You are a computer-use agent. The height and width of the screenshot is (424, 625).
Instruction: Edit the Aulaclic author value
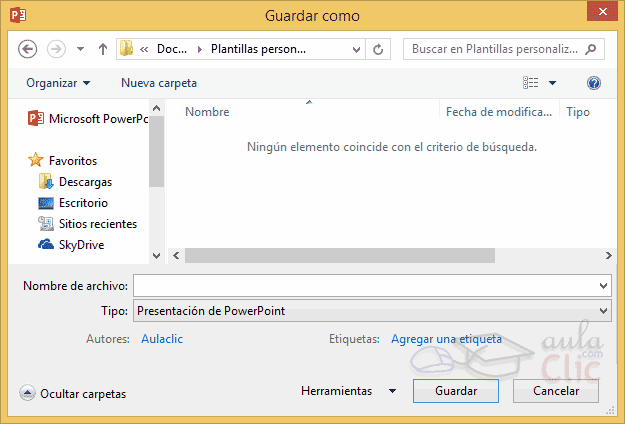point(162,339)
